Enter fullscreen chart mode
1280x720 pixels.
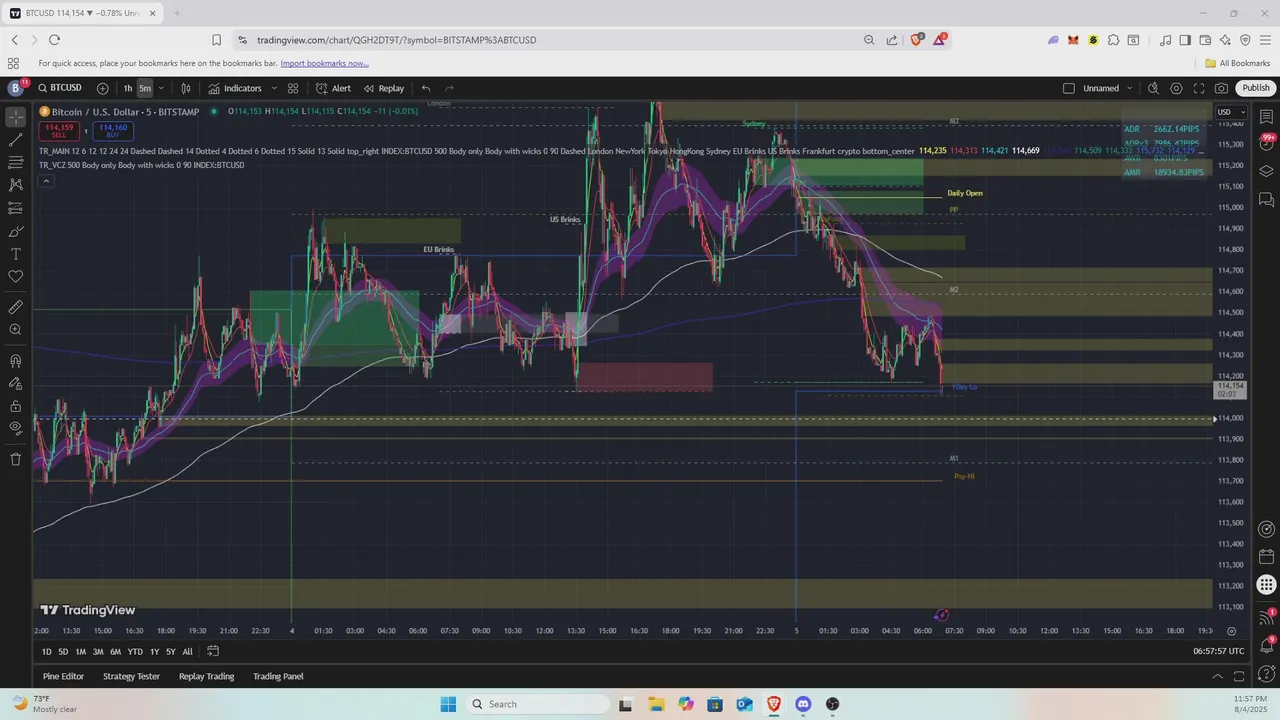coord(1199,88)
